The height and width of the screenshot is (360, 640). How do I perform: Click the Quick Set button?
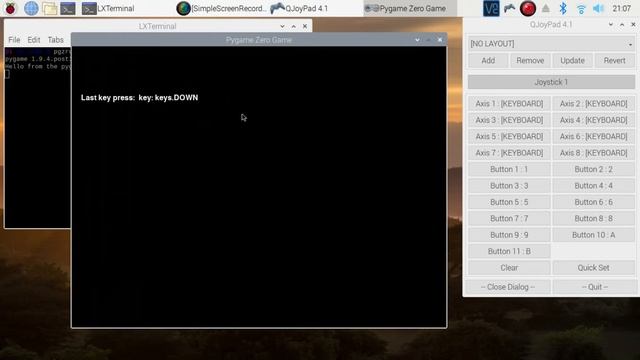(x=593, y=268)
